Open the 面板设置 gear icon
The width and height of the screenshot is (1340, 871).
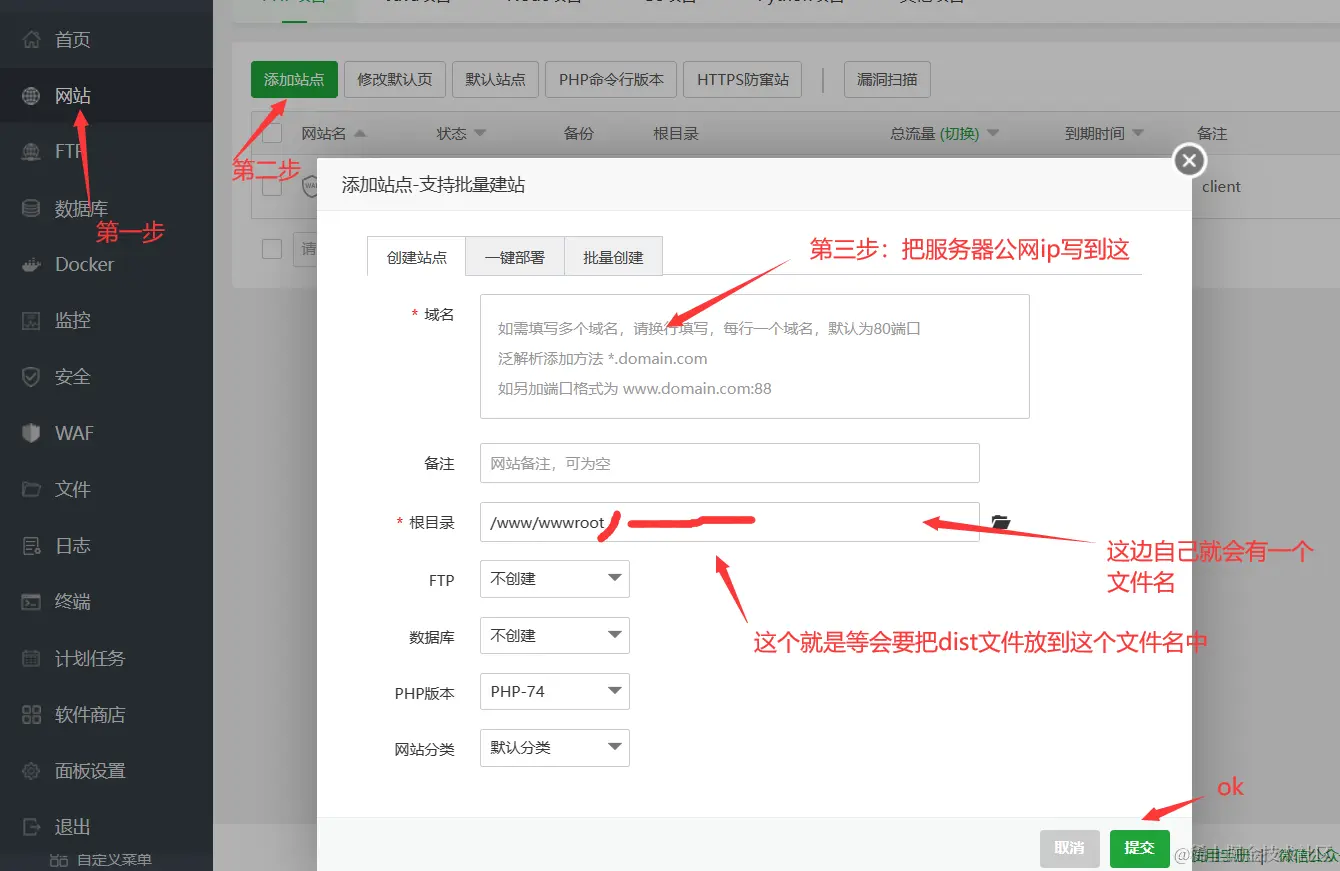tap(33, 771)
